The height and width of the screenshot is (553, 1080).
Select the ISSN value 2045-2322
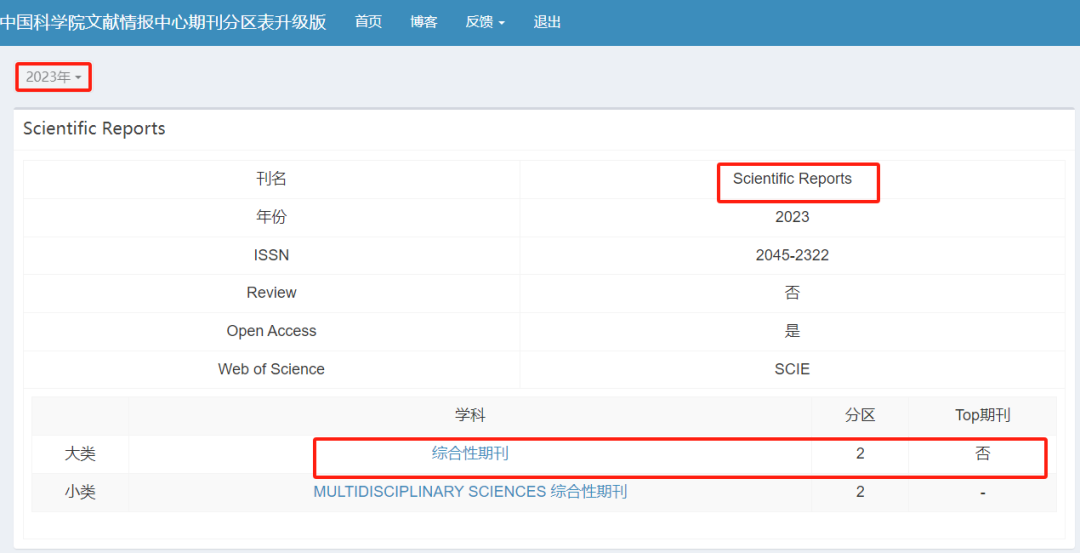pyautogui.click(x=792, y=255)
